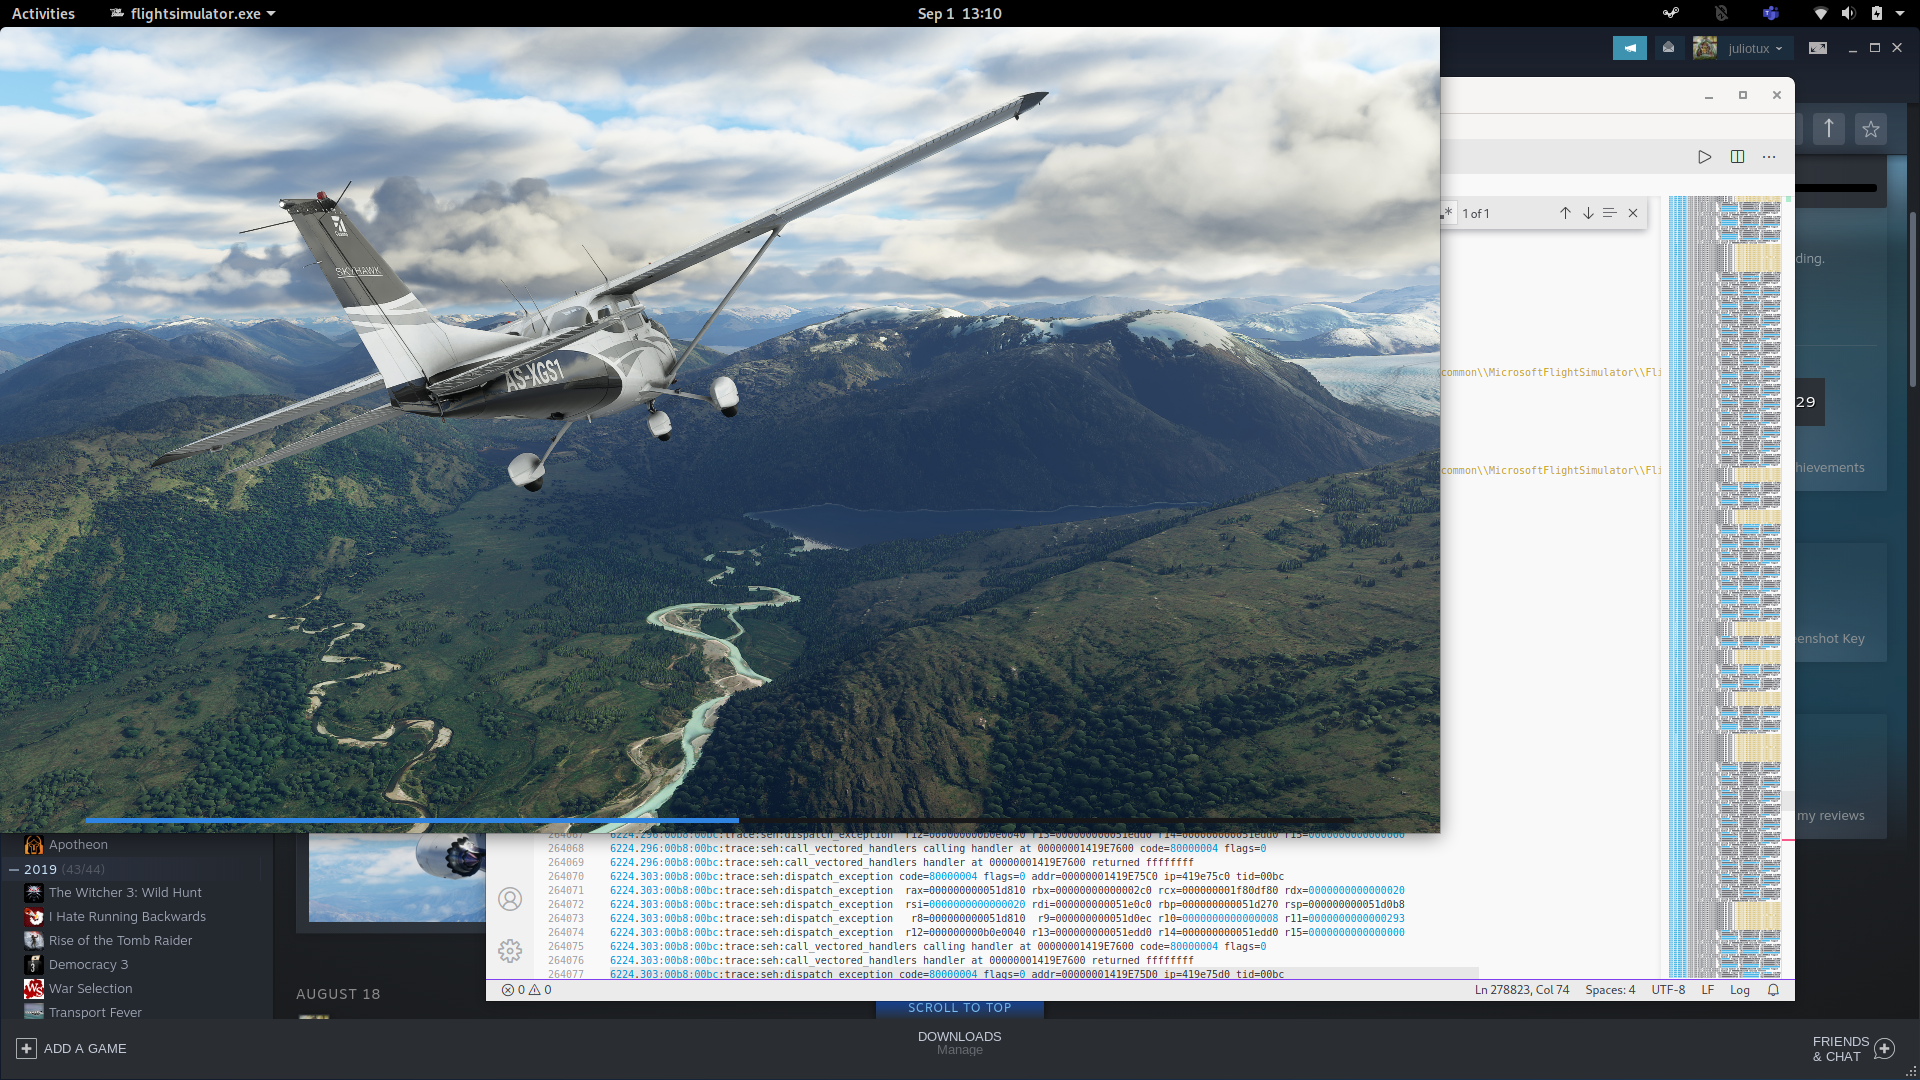Open the Accounts icon in editor activity bar

click(x=510, y=899)
